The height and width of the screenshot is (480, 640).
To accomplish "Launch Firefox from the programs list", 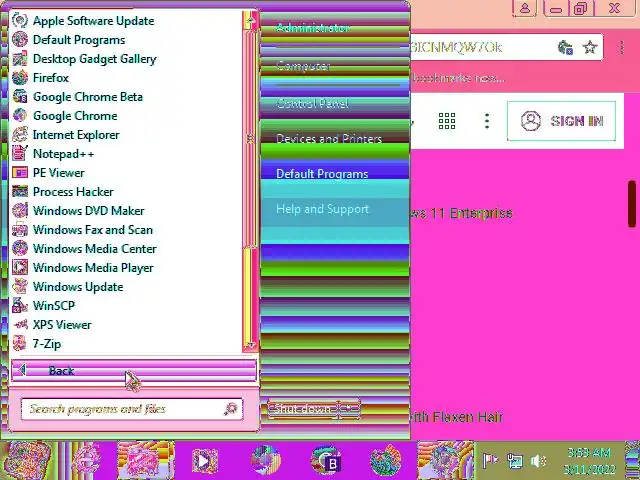I will pos(40,78).
